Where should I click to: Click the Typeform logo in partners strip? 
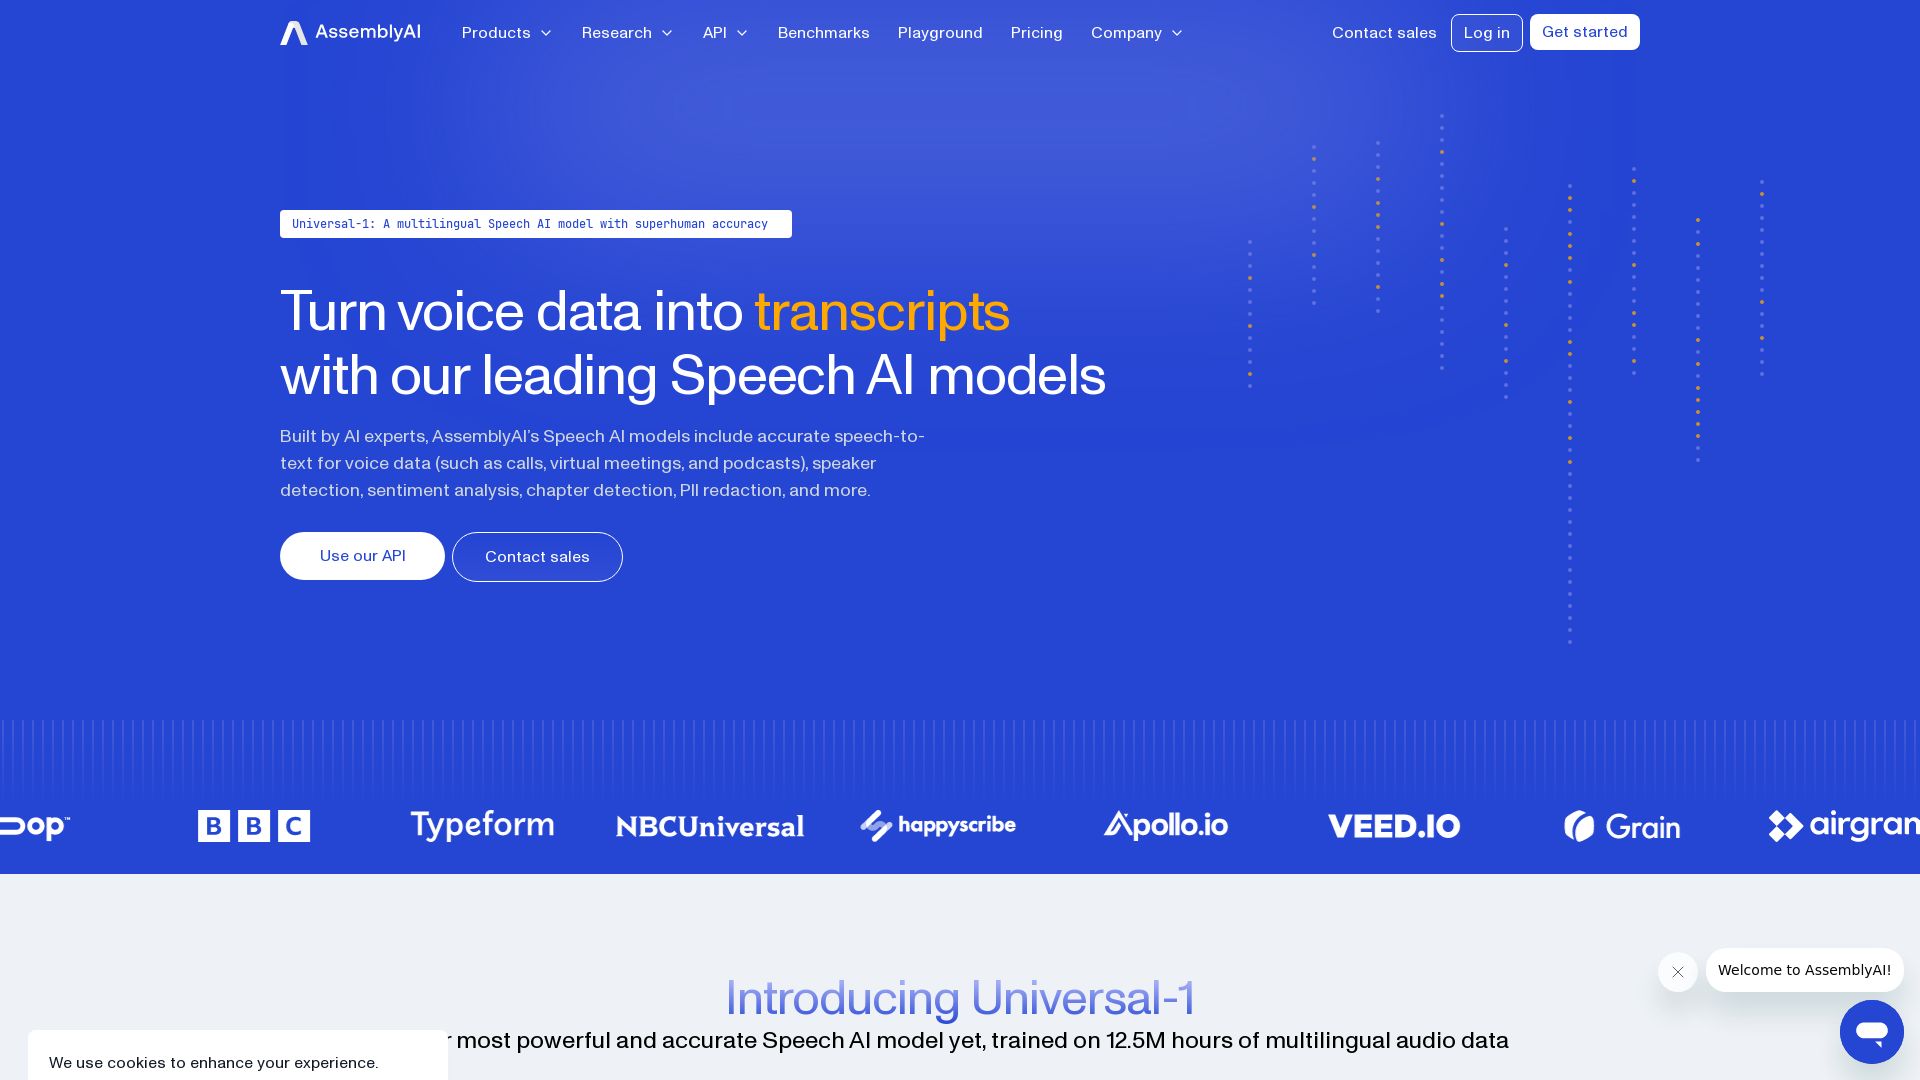[x=481, y=824]
